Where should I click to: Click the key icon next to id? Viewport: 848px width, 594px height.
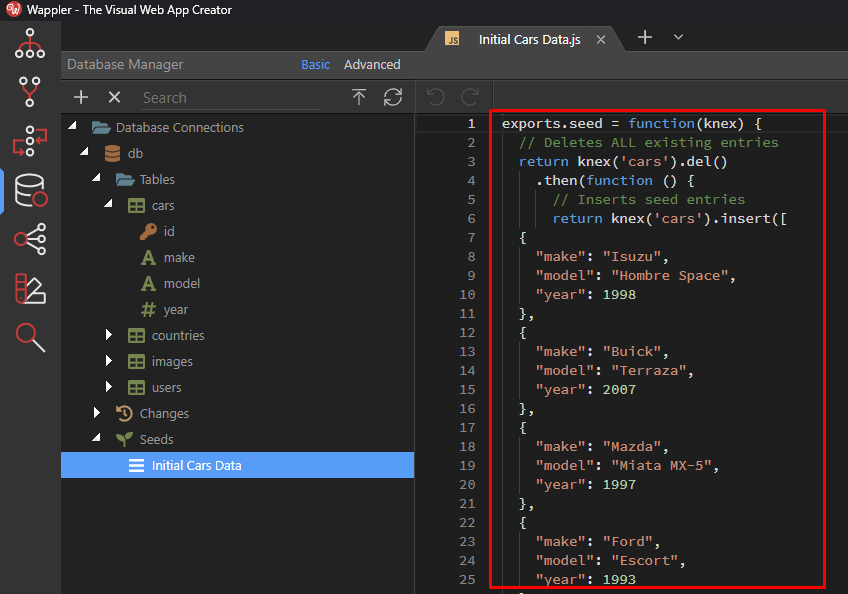tap(148, 232)
